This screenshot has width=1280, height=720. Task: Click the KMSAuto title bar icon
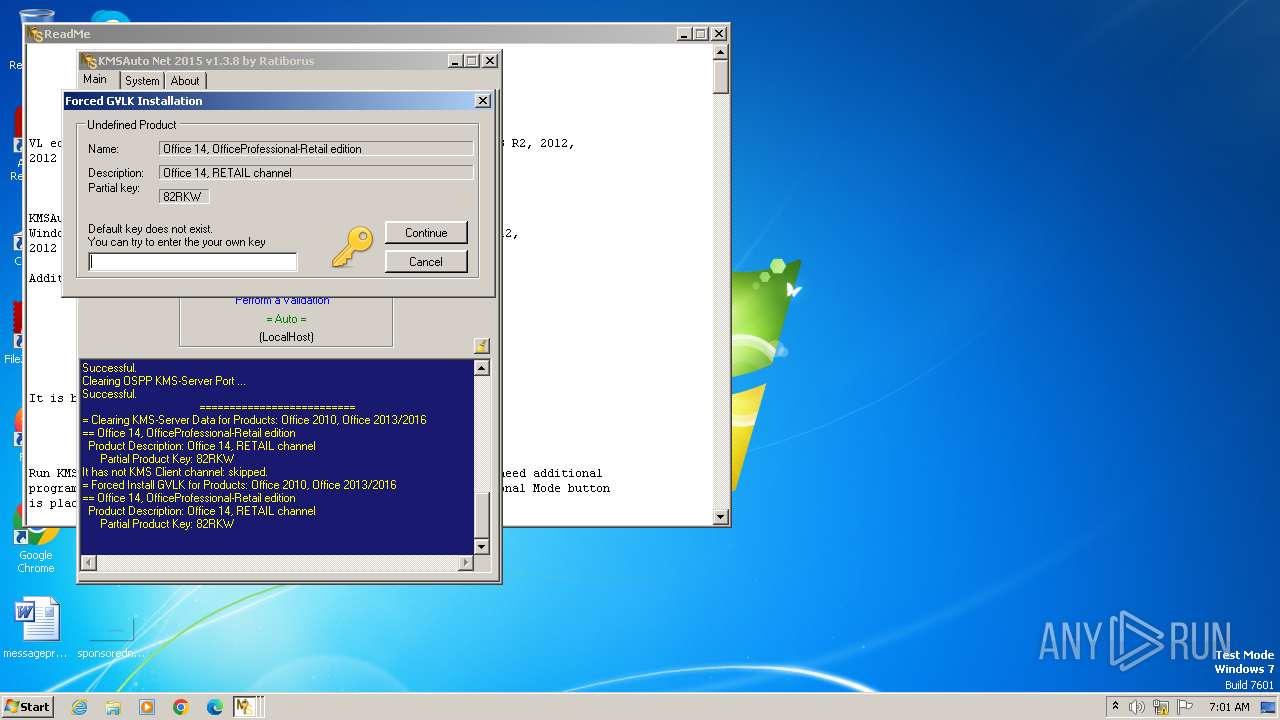[90, 61]
